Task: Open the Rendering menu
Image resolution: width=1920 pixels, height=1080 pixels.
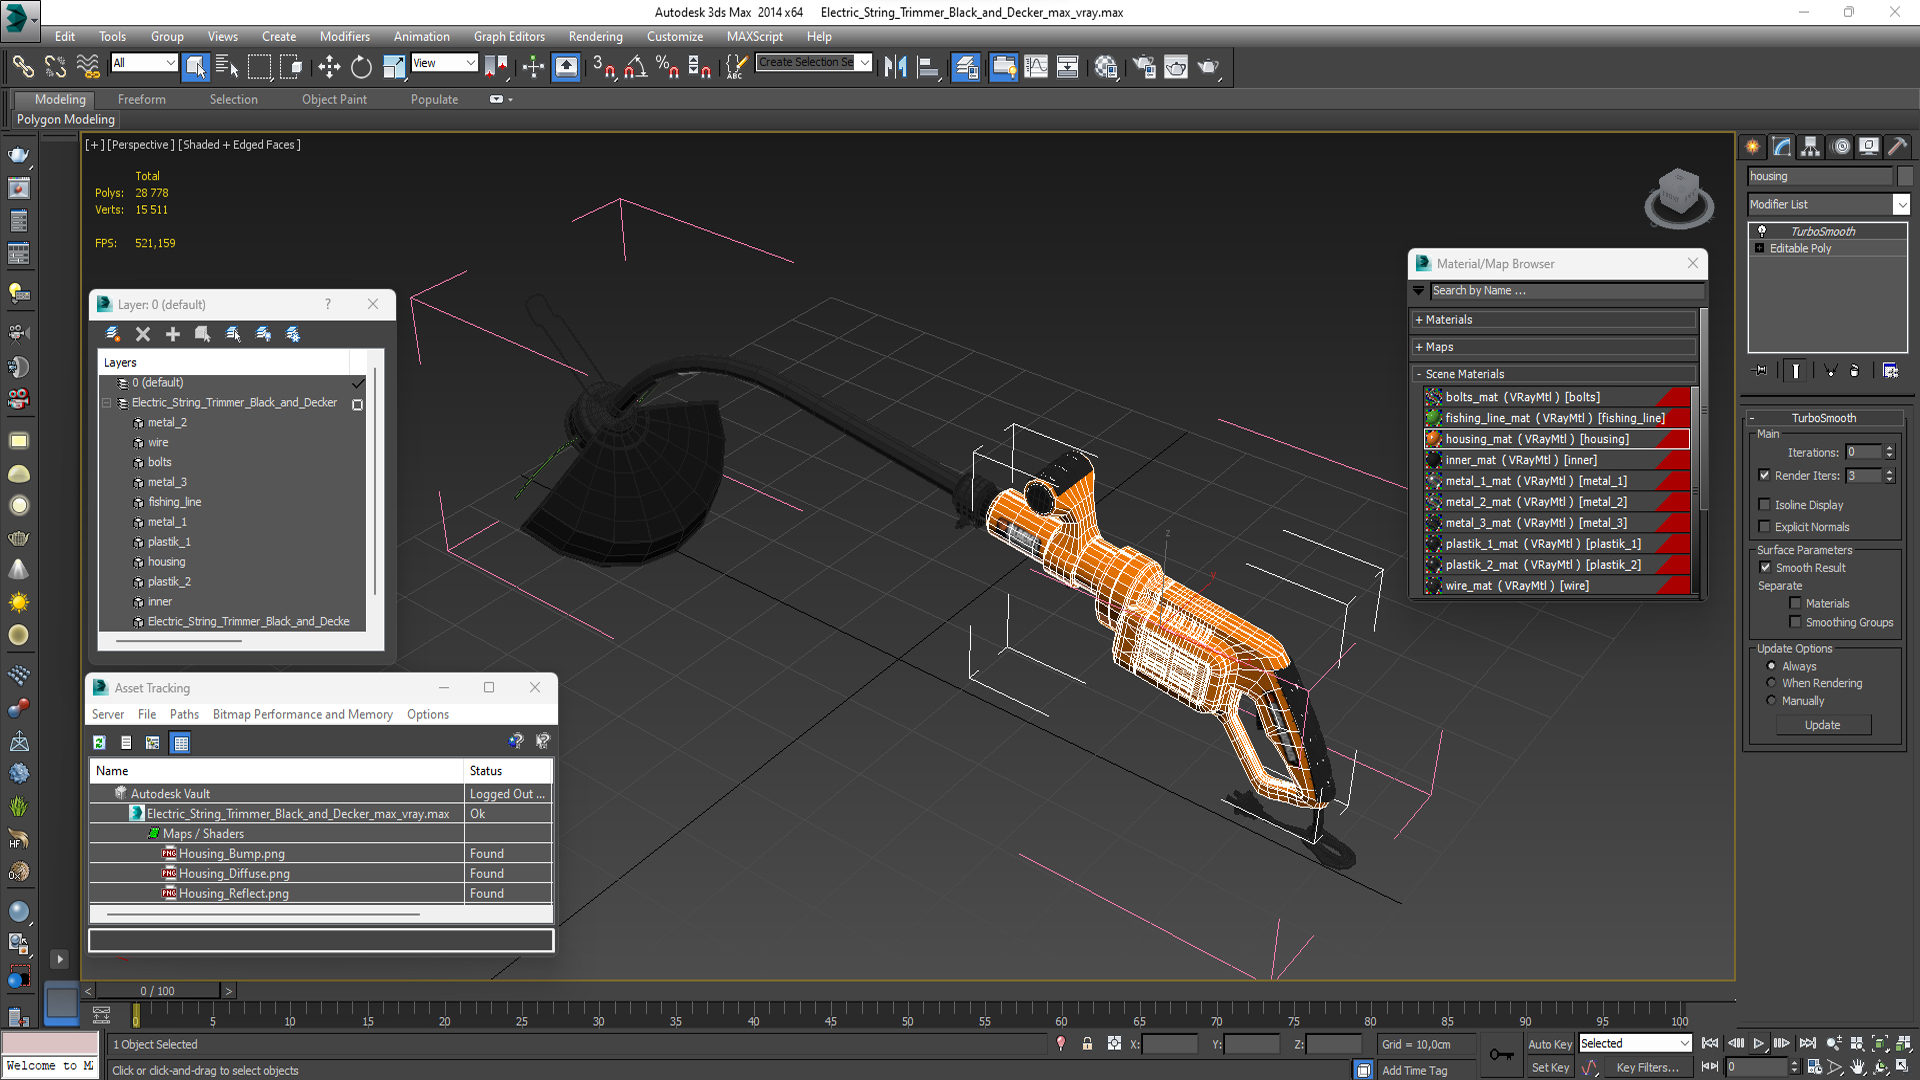Action: tap(595, 36)
